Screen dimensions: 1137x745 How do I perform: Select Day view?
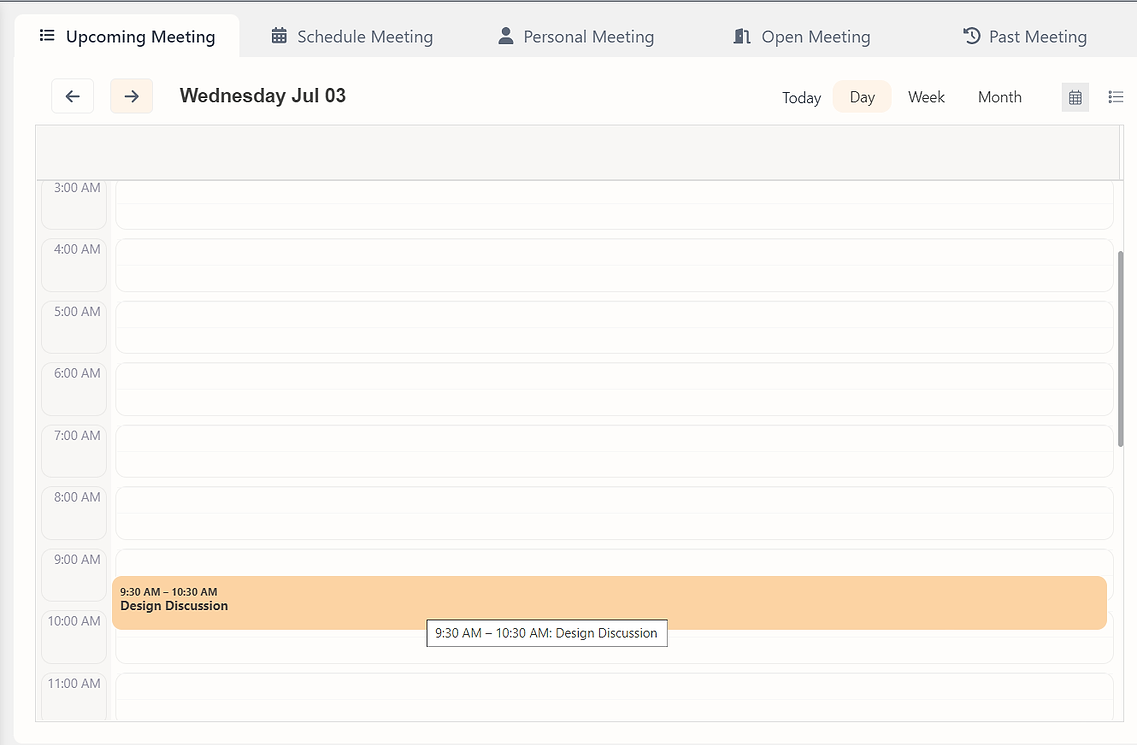862,96
